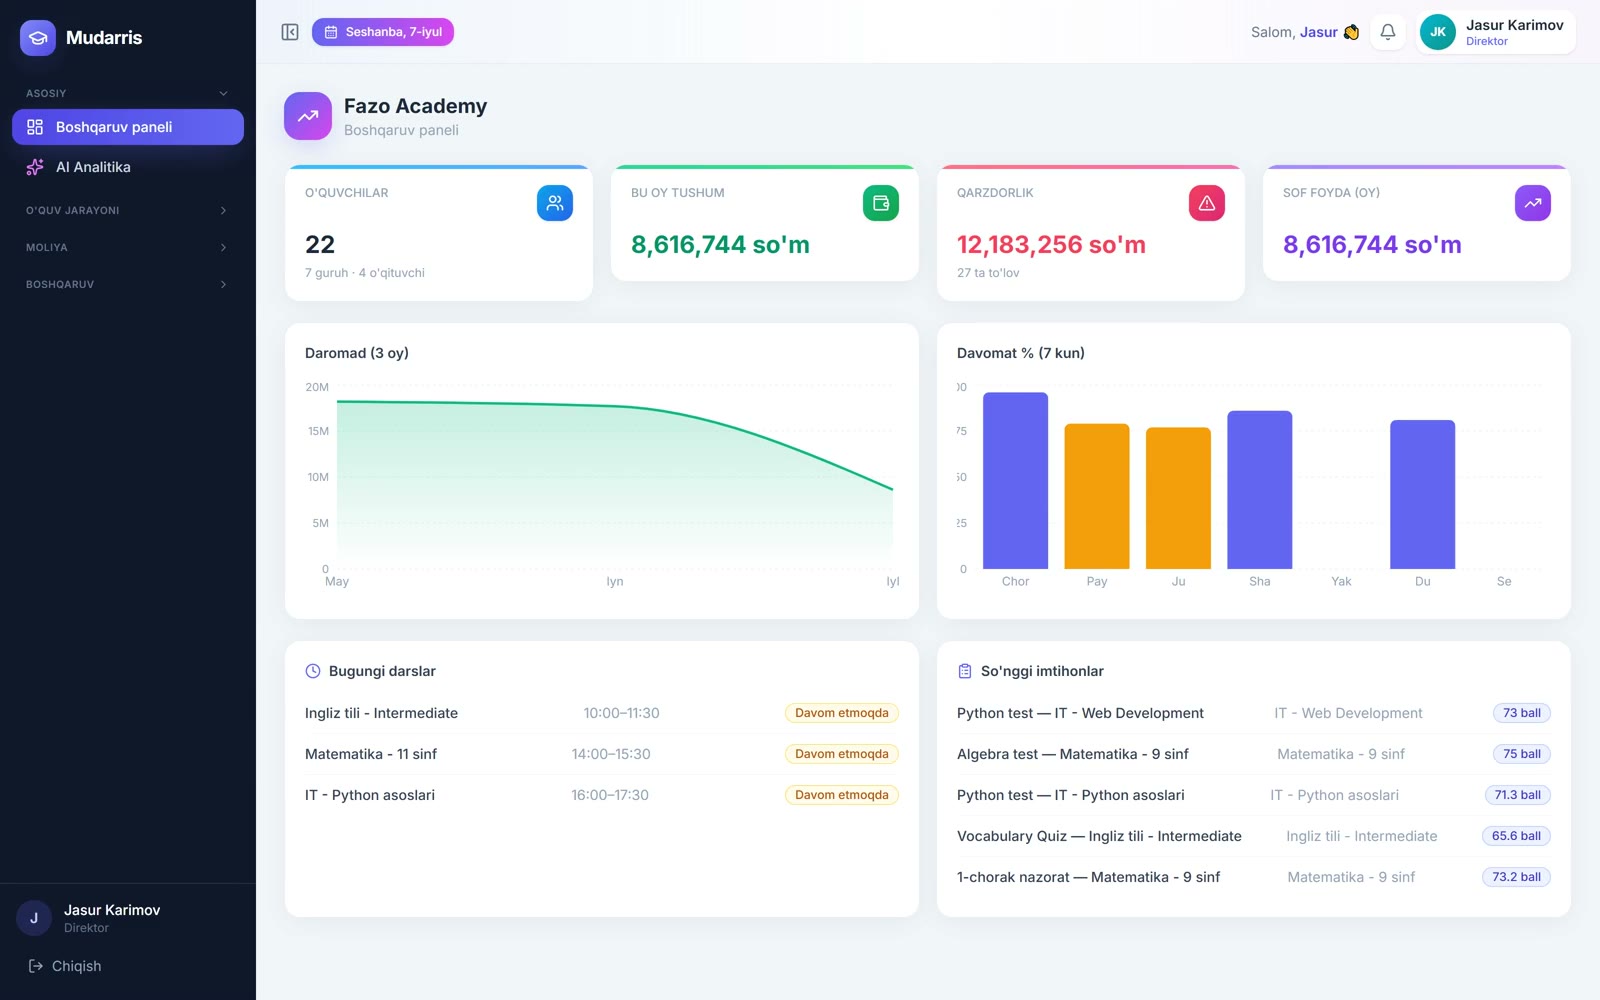Screen dimensions: 1600x1000
Task: Click Davom etmoqda badge for IT Python
Action: 842,795
